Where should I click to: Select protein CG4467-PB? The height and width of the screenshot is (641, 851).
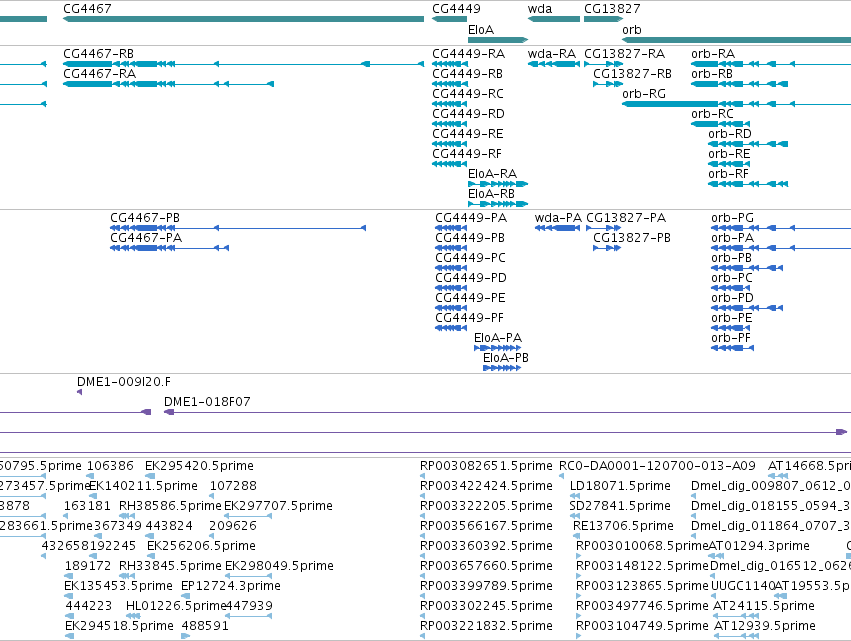(238, 228)
